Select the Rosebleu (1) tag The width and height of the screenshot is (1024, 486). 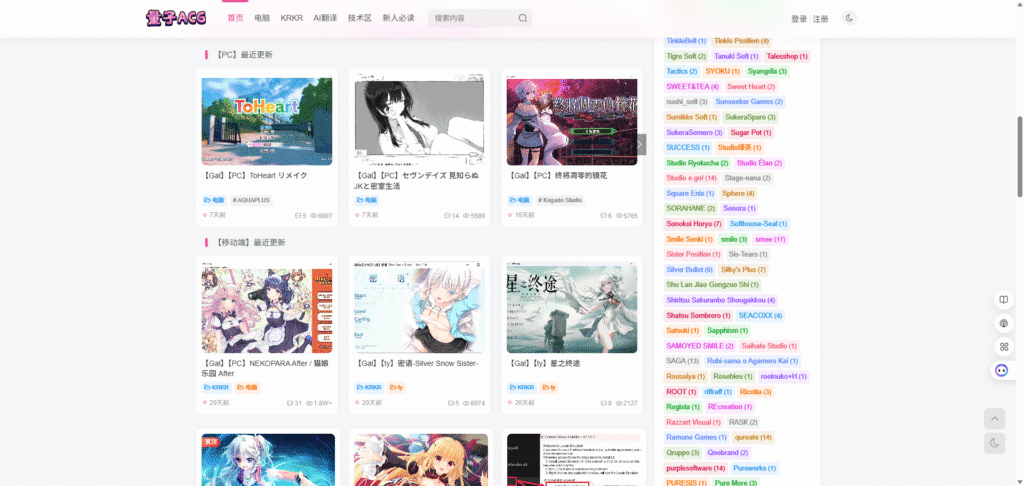(733, 376)
